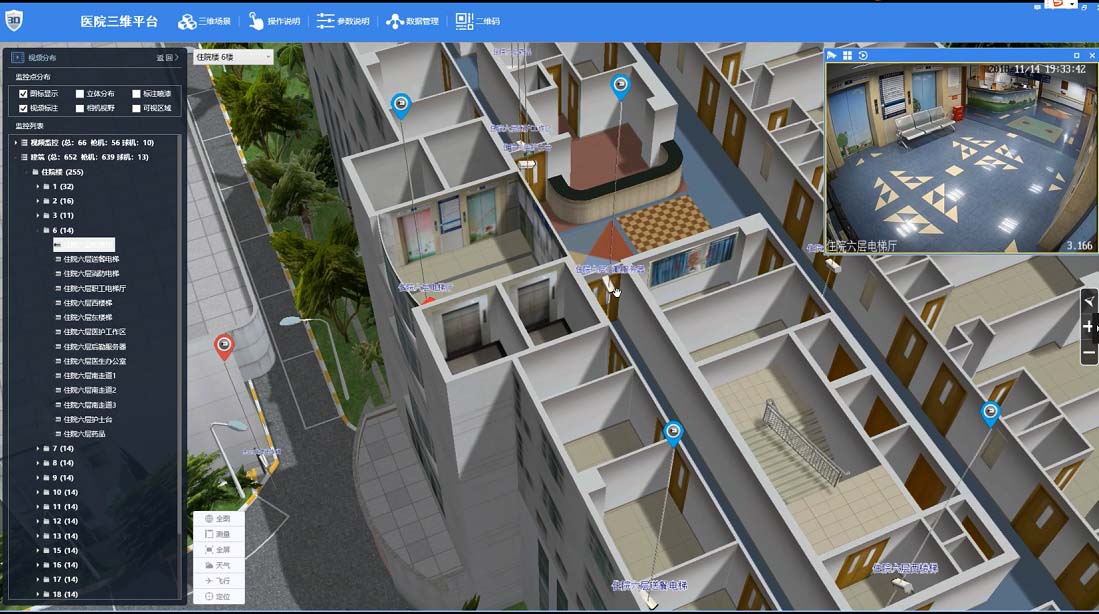1099x614 pixels.
Task: Zoom out with the minus map button
Action: point(1089,352)
